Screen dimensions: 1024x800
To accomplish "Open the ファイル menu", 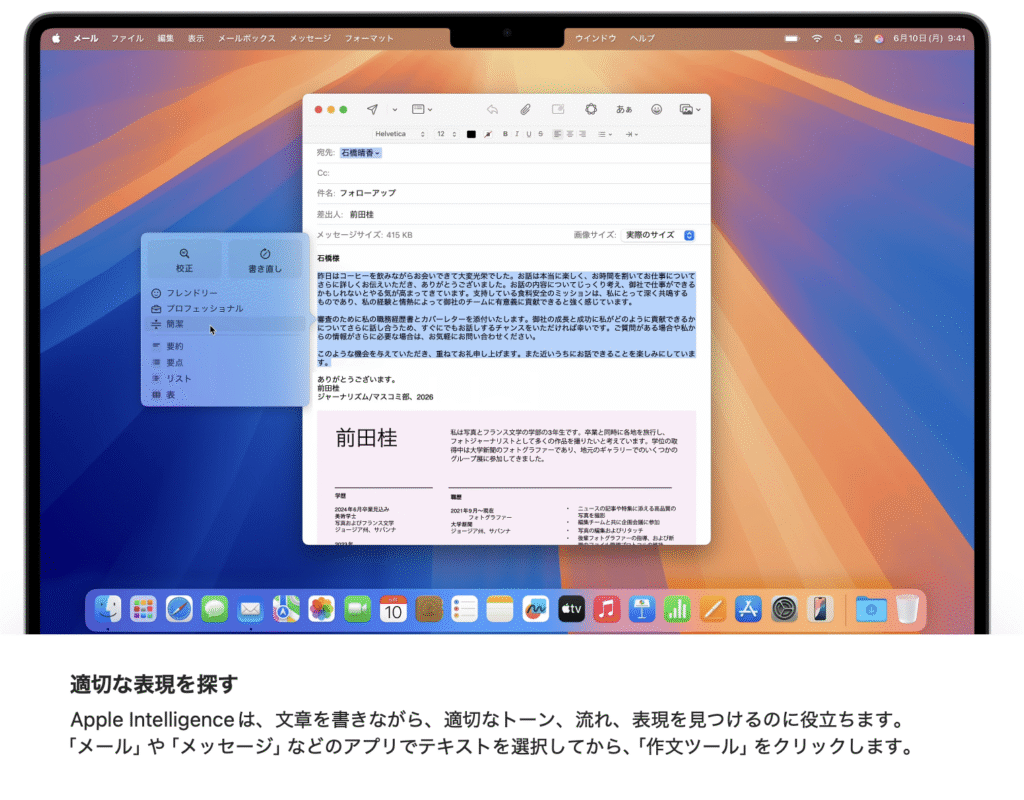I will [x=127, y=39].
